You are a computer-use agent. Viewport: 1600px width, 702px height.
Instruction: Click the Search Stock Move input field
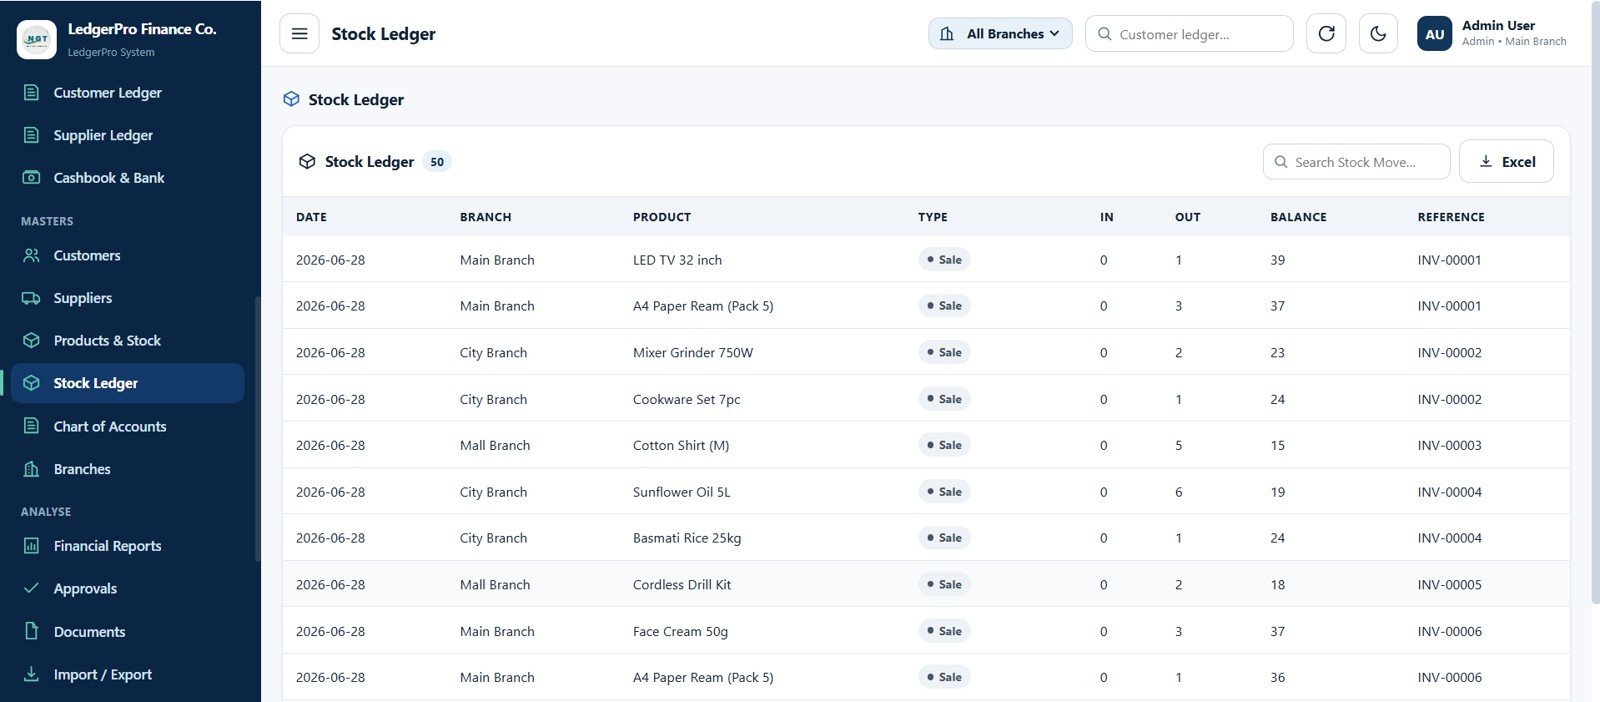pyautogui.click(x=1356, y=162)
